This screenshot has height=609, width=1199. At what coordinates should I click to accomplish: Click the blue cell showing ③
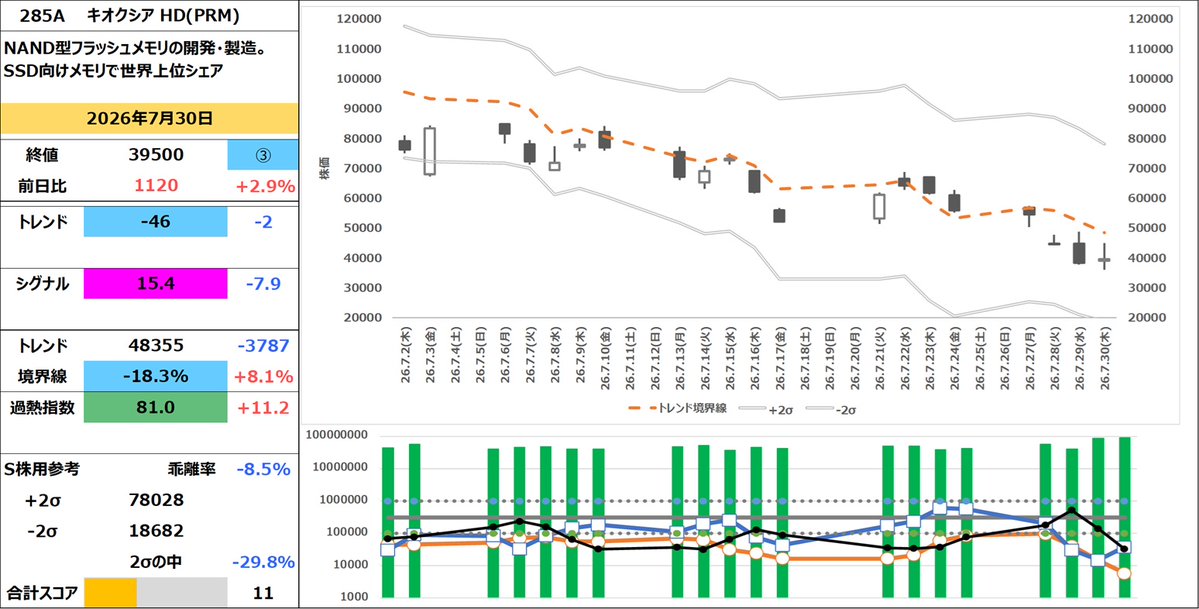(262, 155)
